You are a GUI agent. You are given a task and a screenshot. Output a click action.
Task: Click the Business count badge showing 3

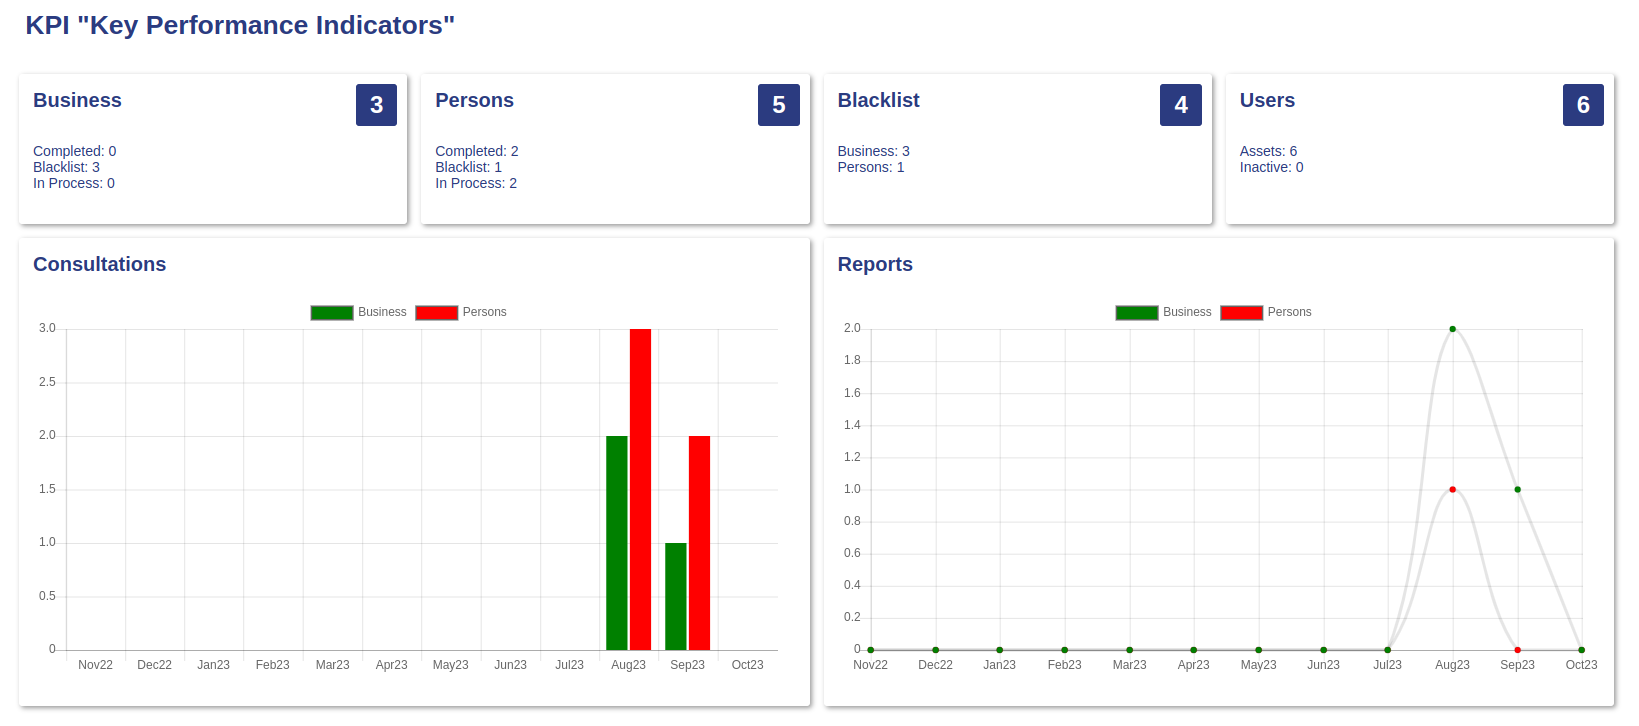(x=376, y=105)
